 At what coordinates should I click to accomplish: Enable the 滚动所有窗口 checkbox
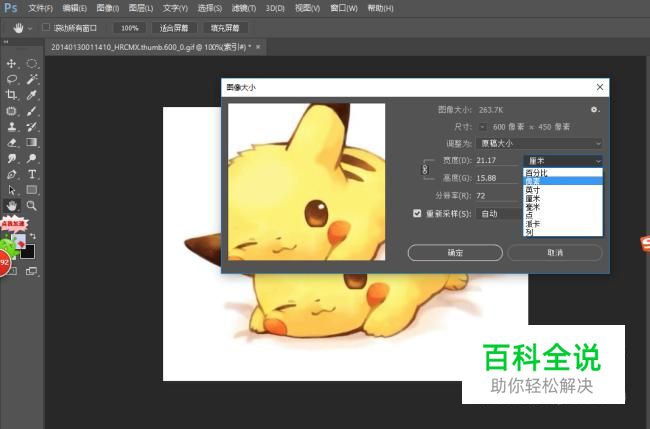[x=45, y=28]
